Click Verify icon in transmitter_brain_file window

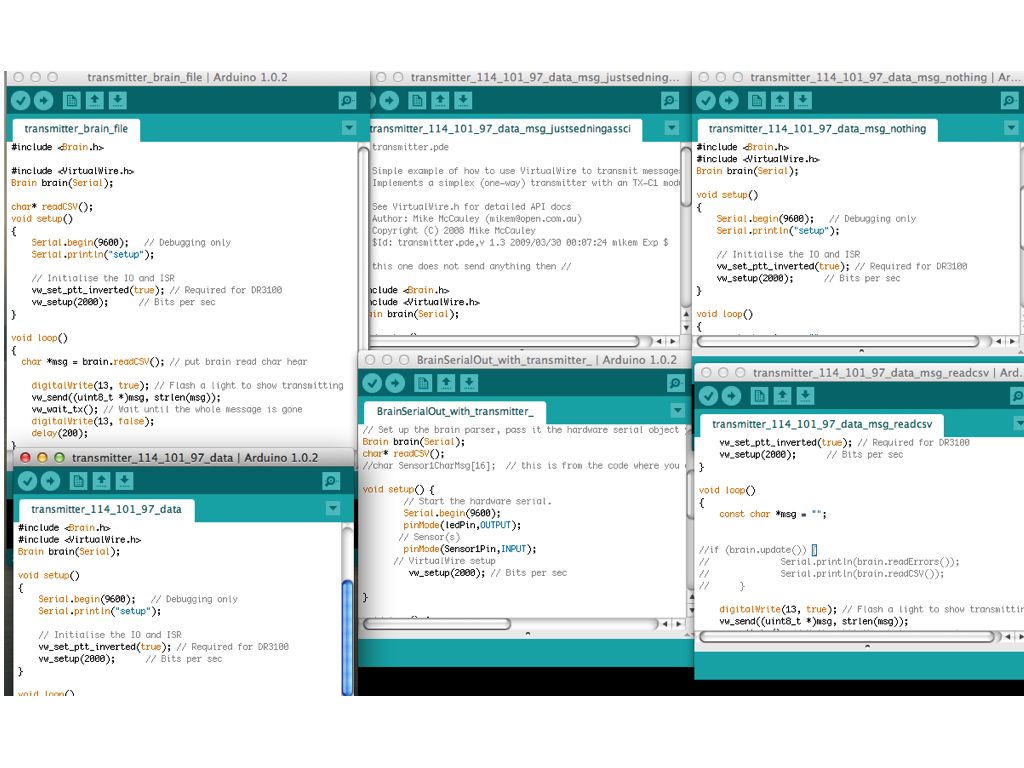pos(21,100)
